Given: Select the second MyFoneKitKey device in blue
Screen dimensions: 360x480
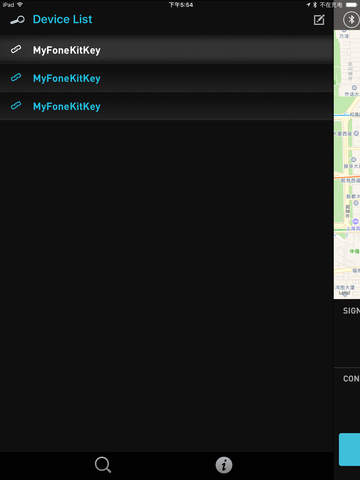Looking at the screenshot, I should [167, 78].
